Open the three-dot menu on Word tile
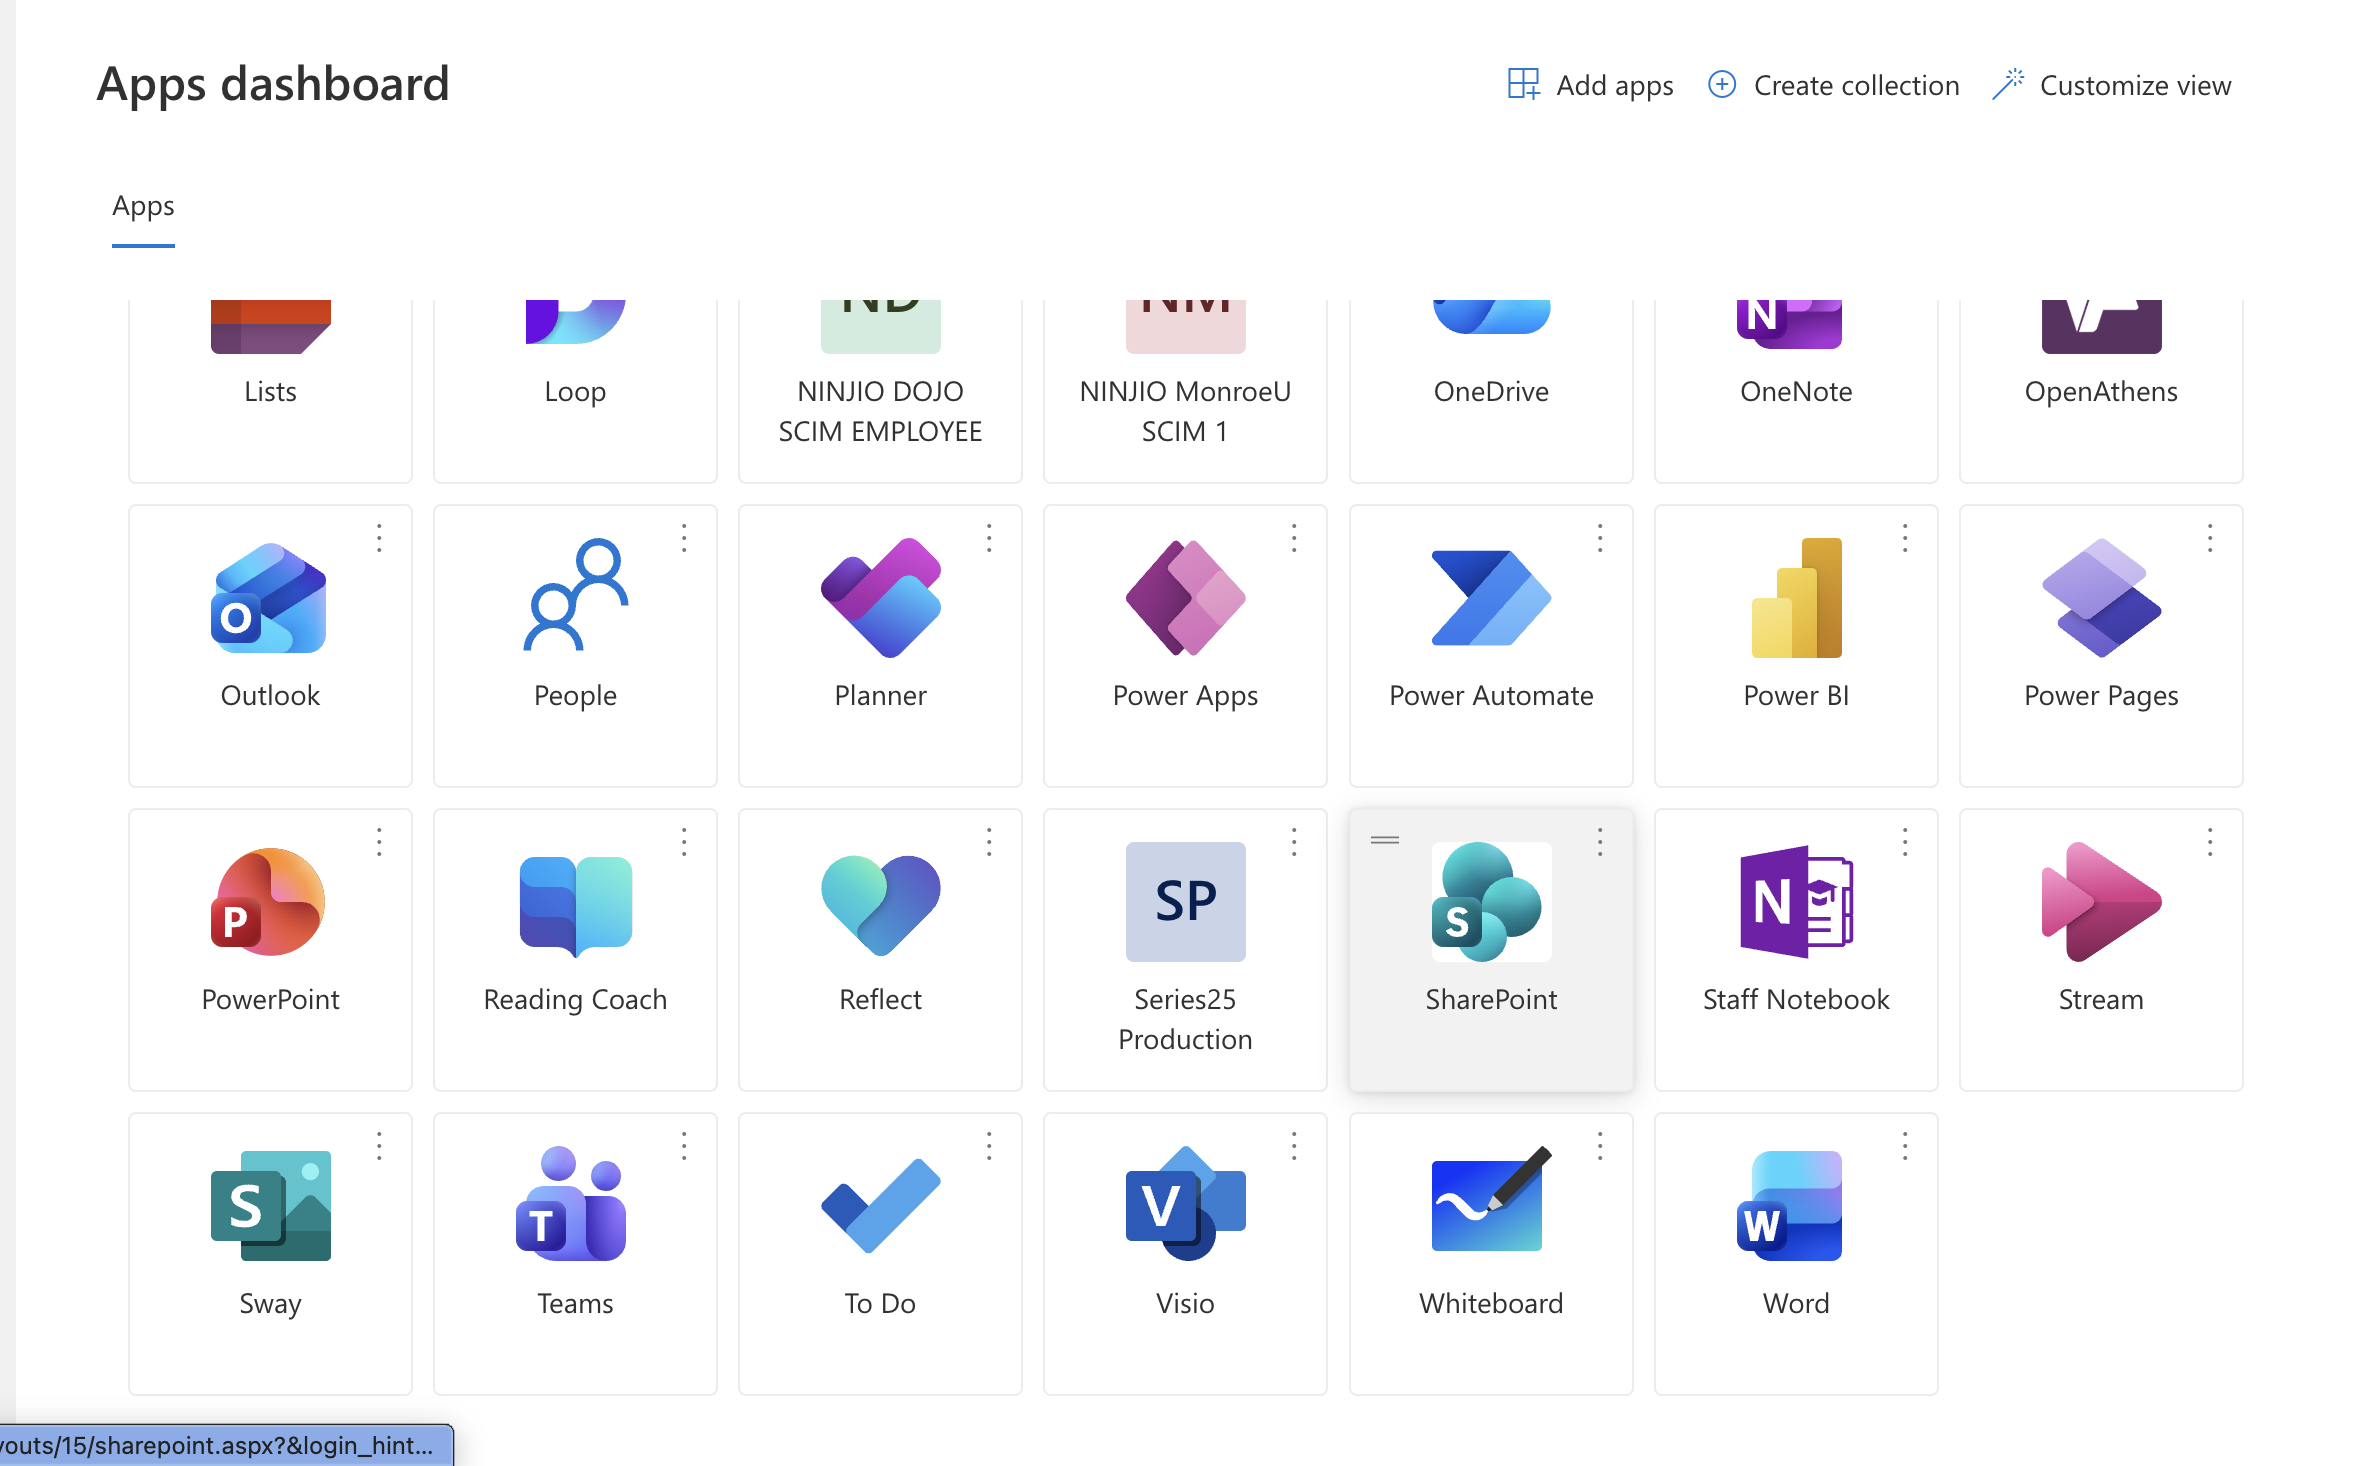 (x=1905, y=1146)
